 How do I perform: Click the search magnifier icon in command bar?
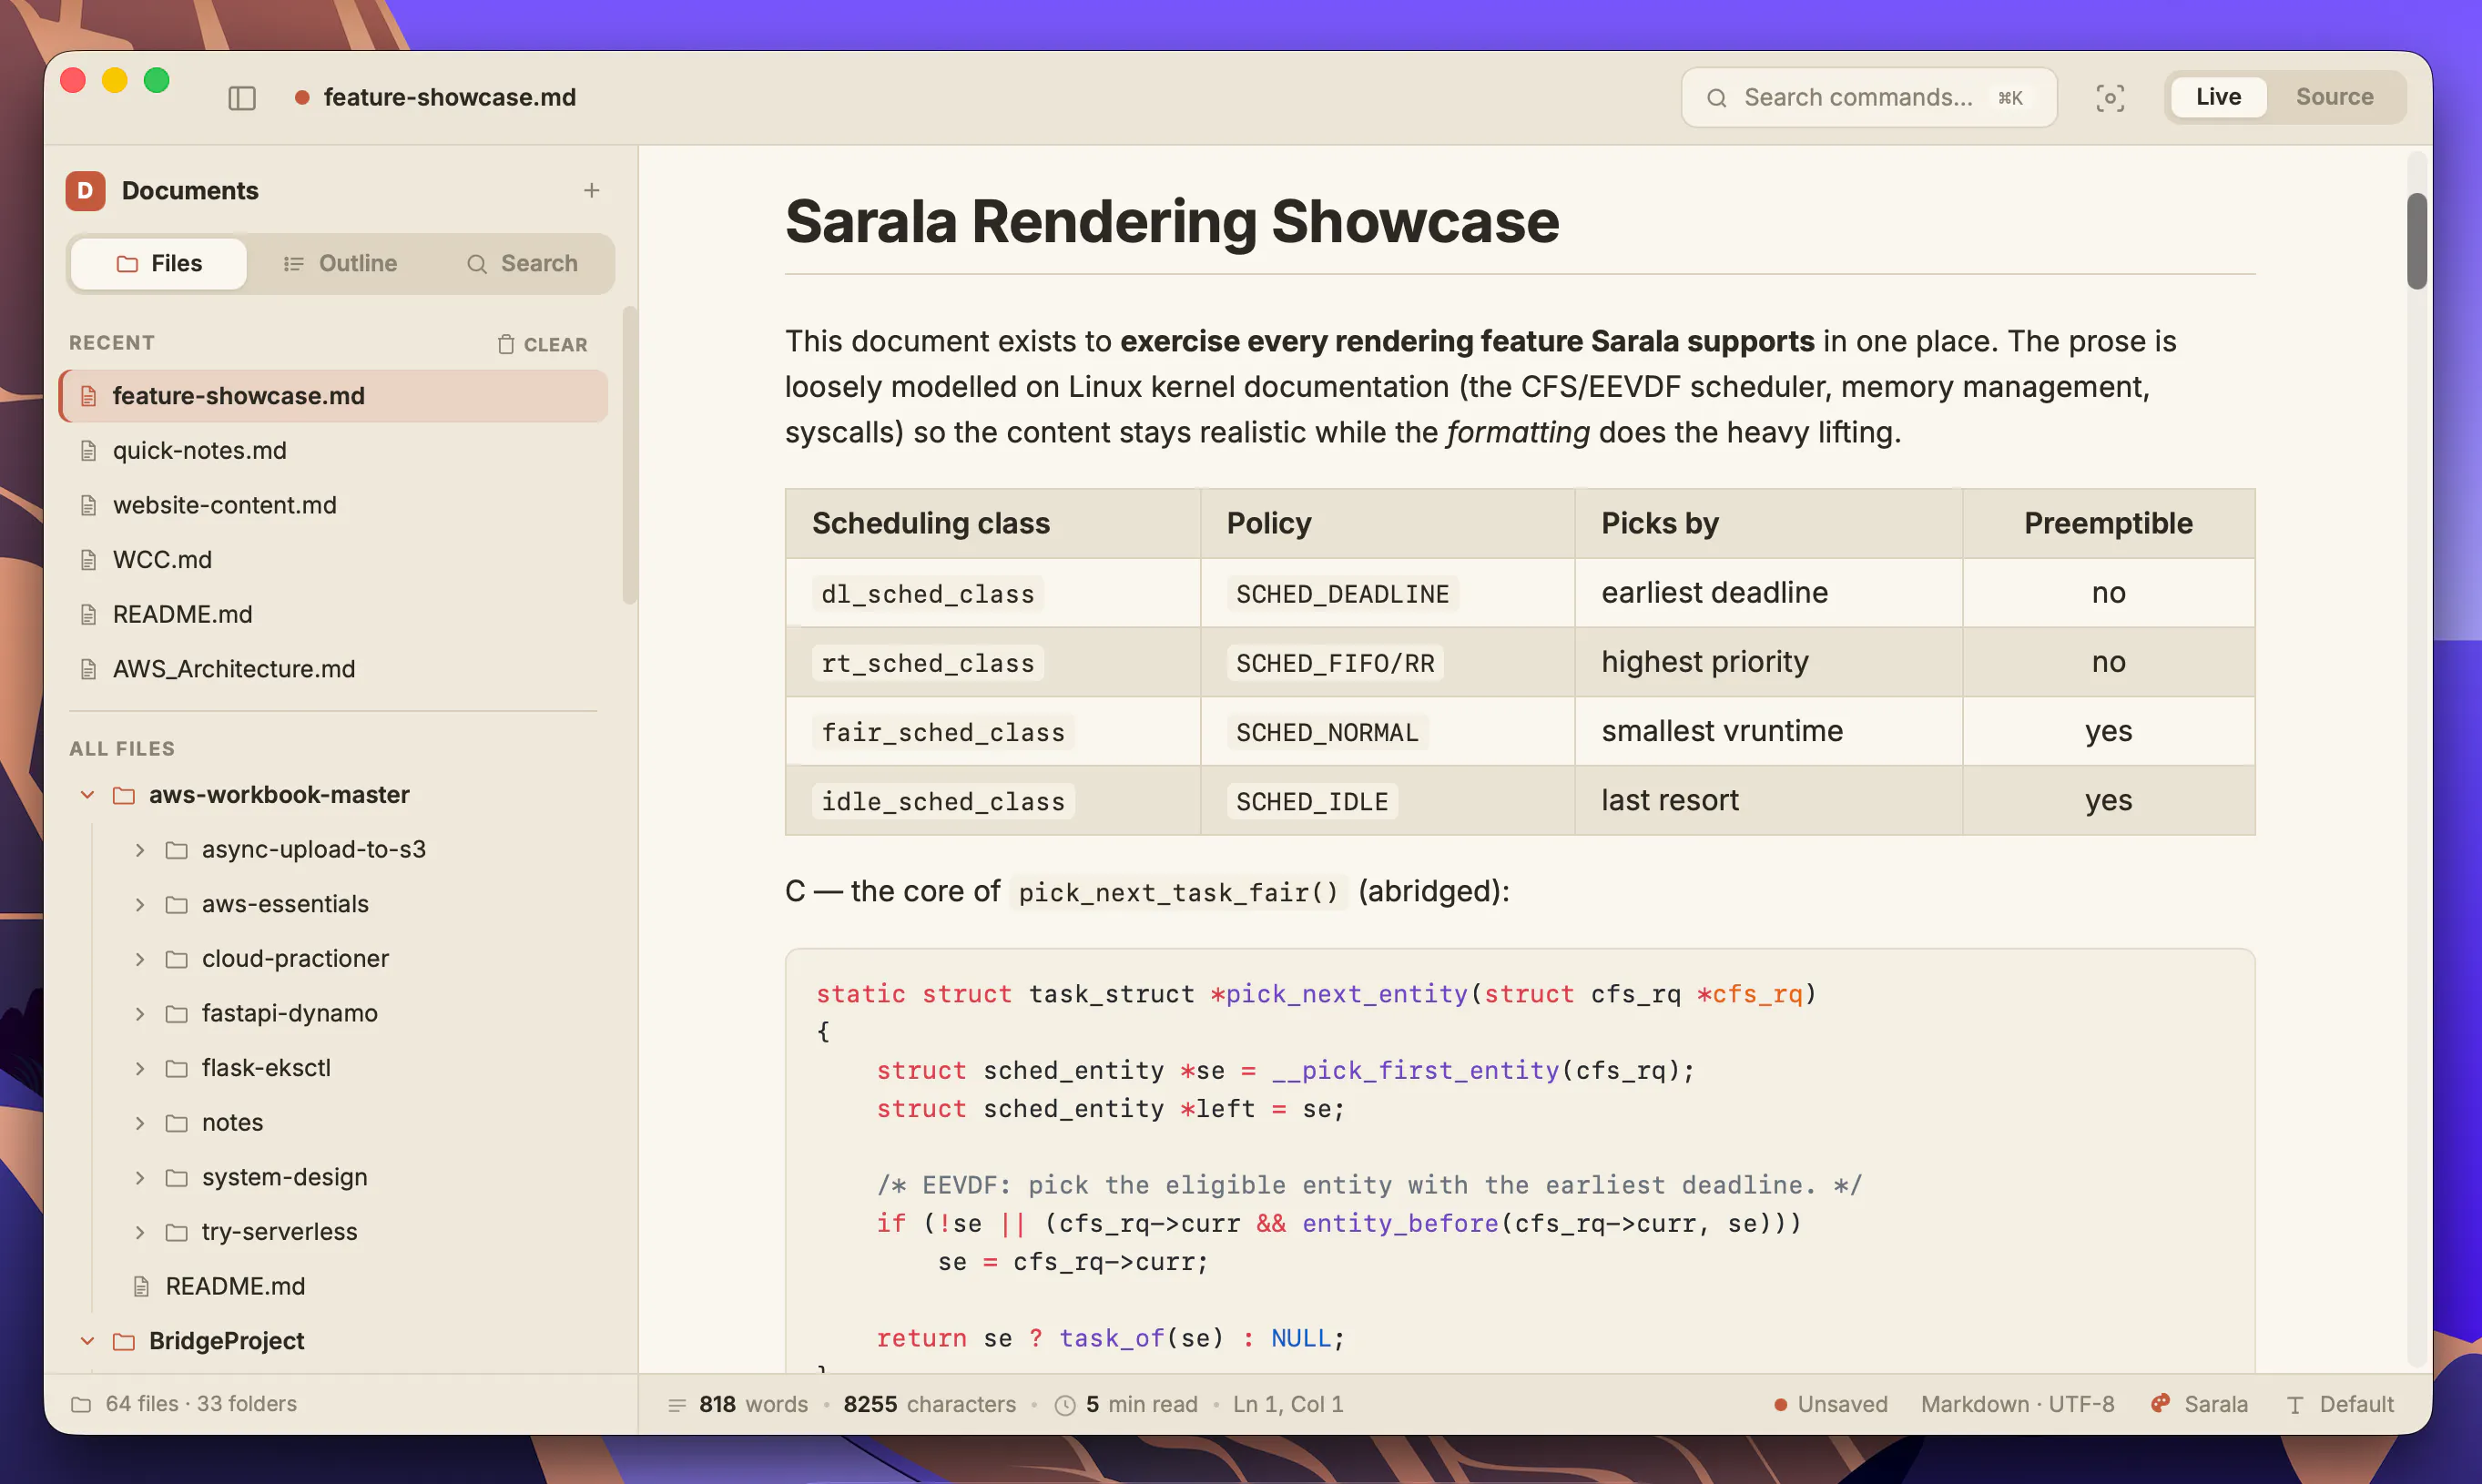point(1716,97)
